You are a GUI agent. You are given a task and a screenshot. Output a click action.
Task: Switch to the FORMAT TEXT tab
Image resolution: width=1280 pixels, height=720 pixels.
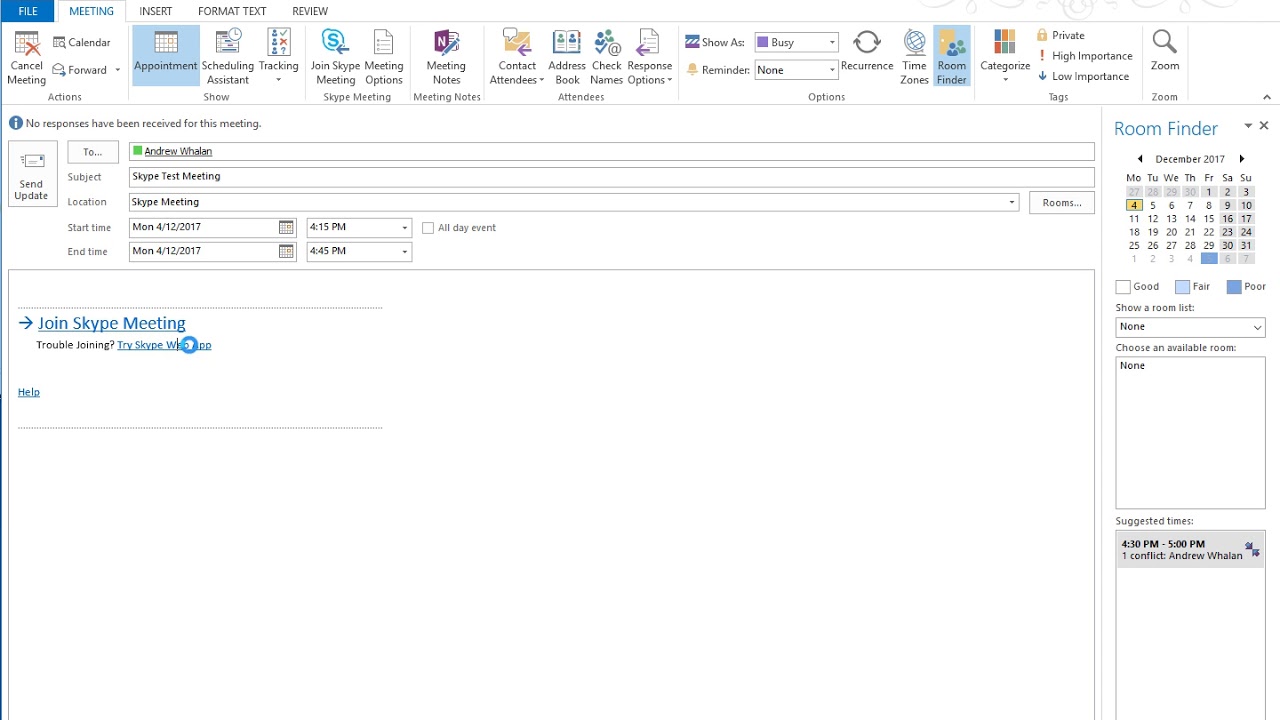232,11
